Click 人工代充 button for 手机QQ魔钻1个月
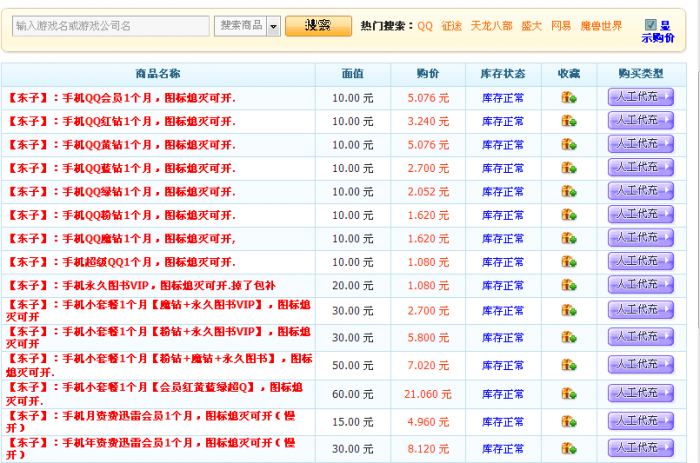 (641, 238)
